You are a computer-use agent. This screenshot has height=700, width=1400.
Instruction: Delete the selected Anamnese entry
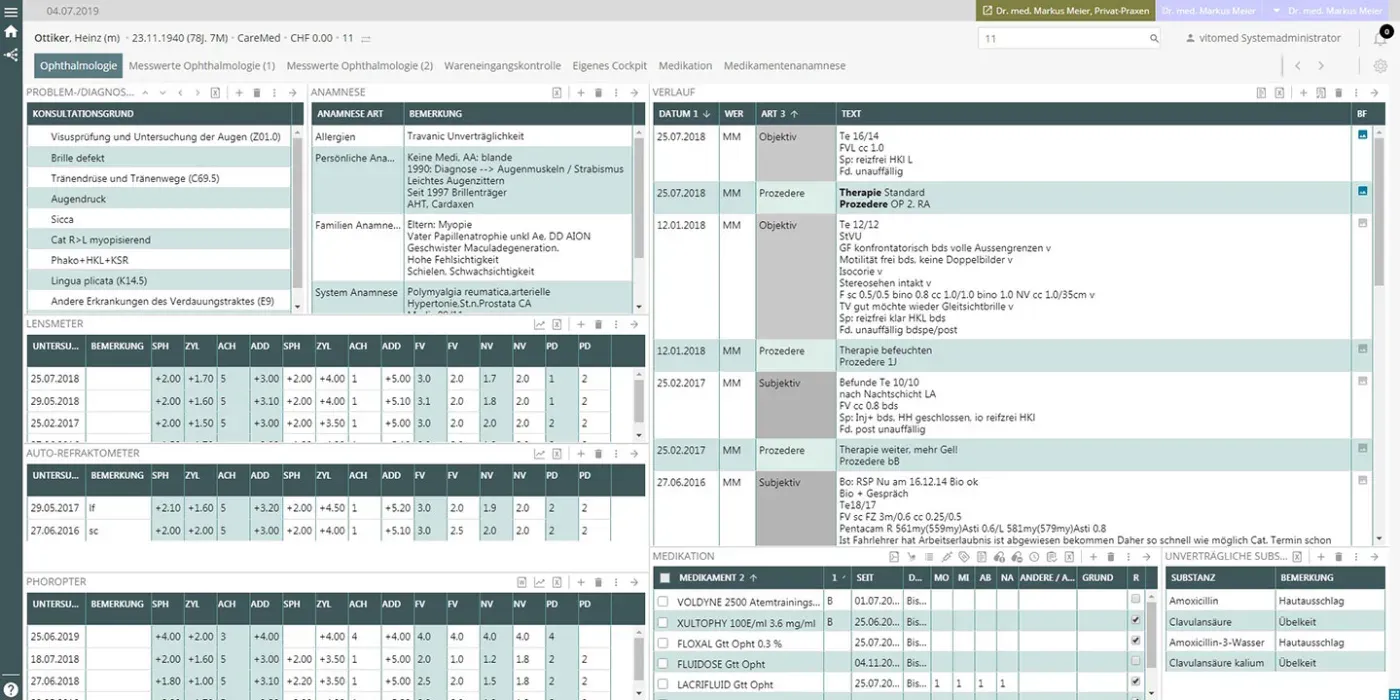[598, 92]
